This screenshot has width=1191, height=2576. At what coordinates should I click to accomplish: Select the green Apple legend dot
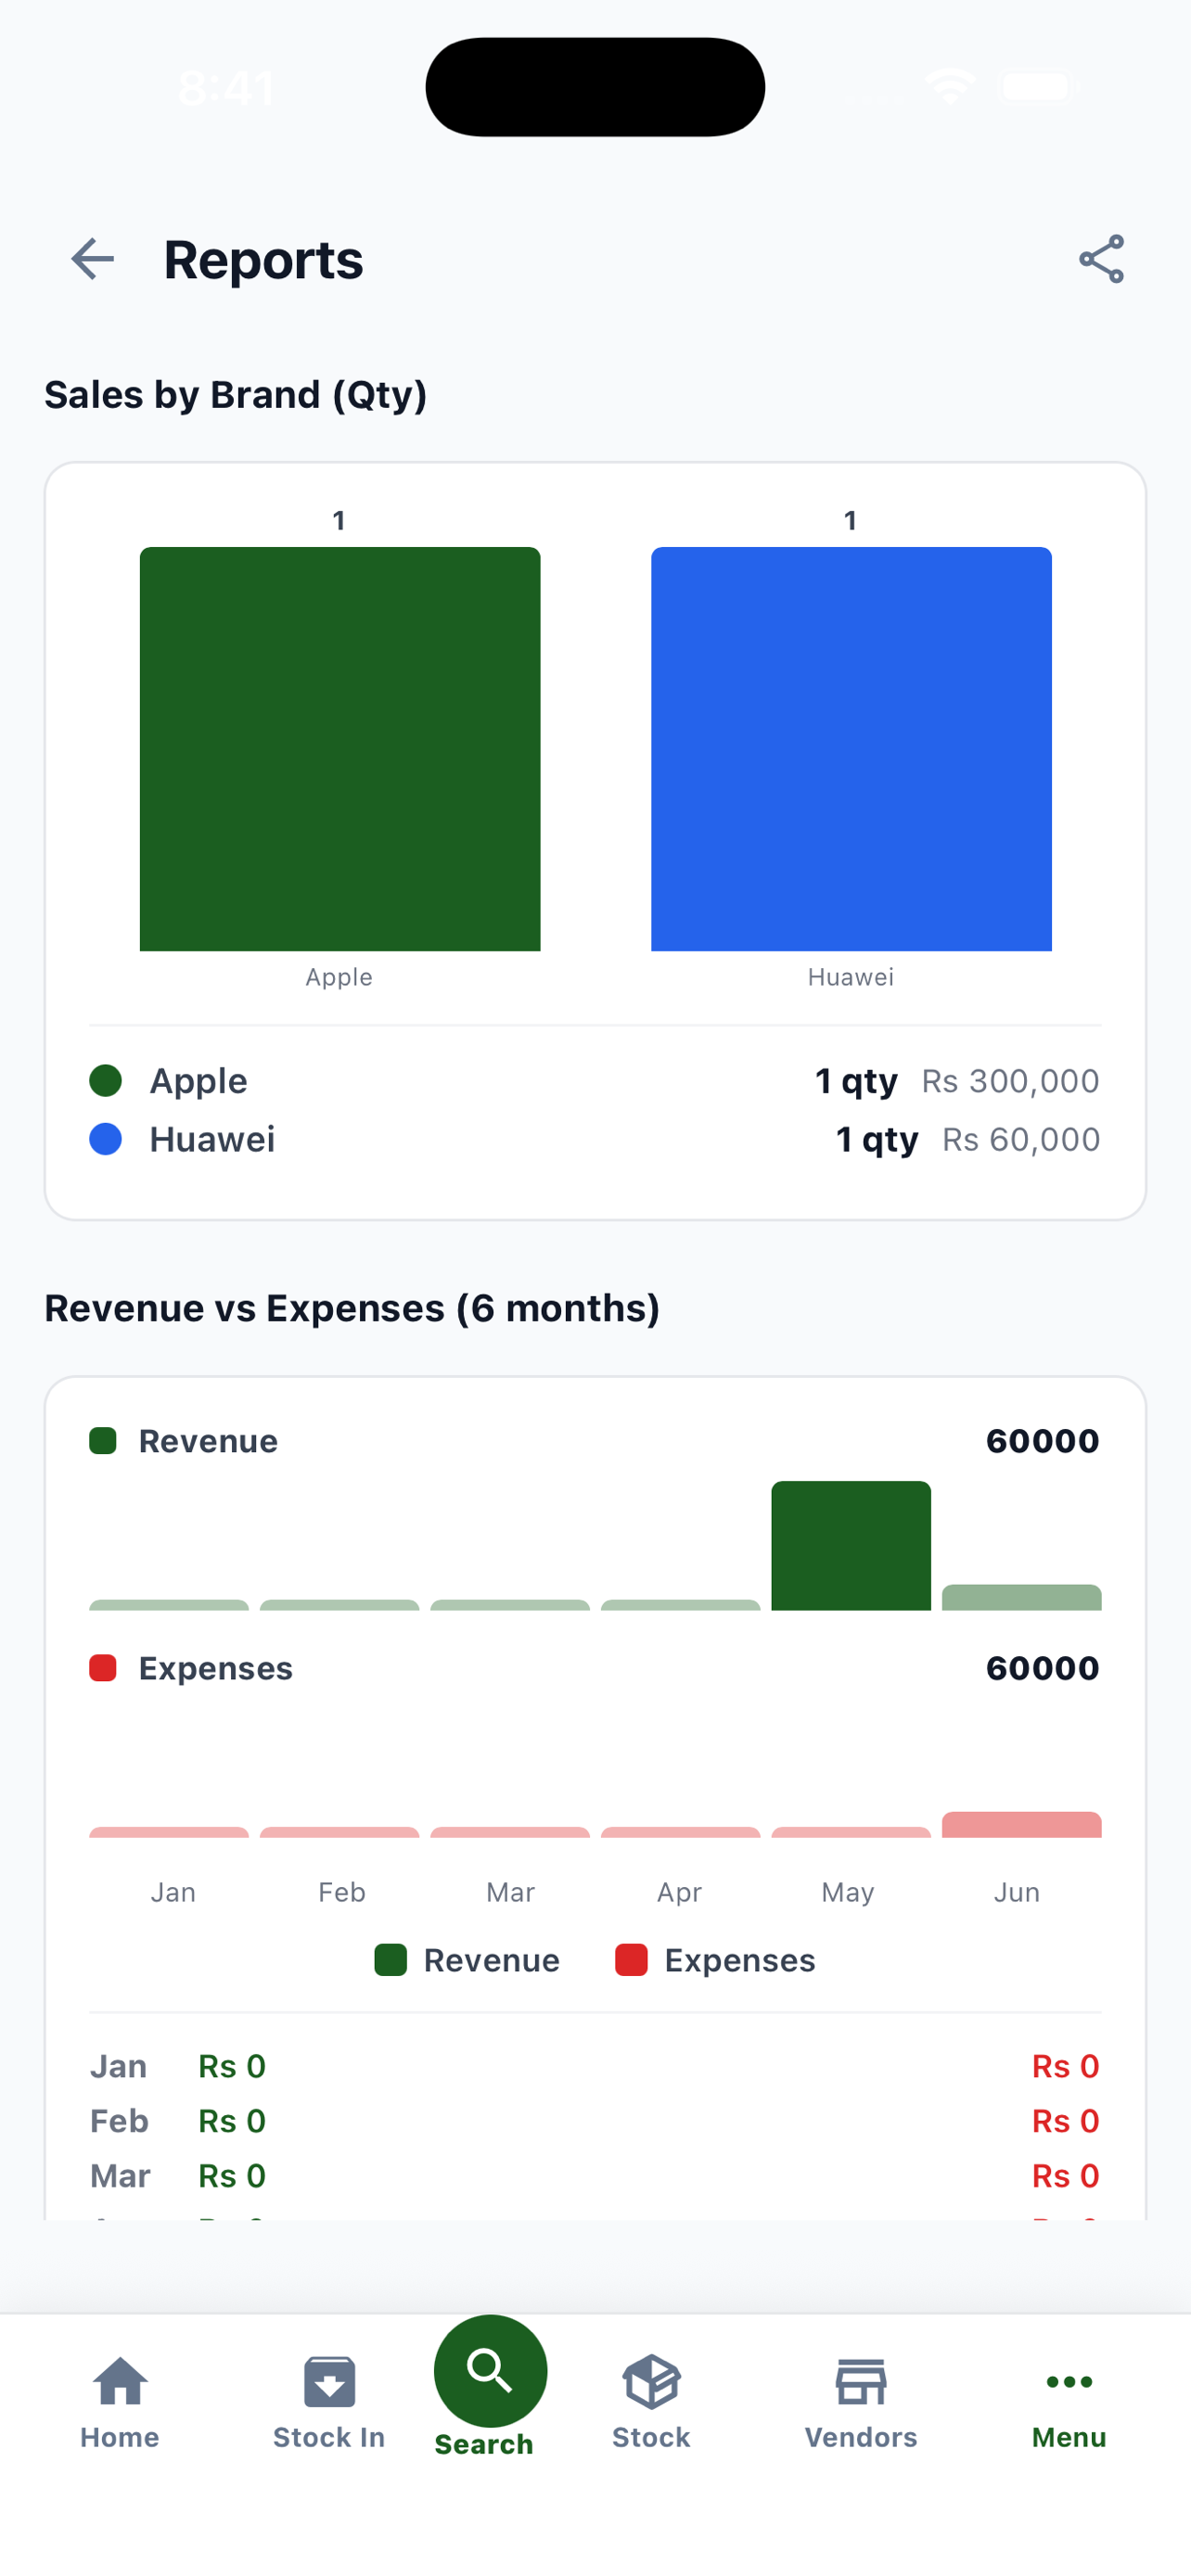[106, 1080]
